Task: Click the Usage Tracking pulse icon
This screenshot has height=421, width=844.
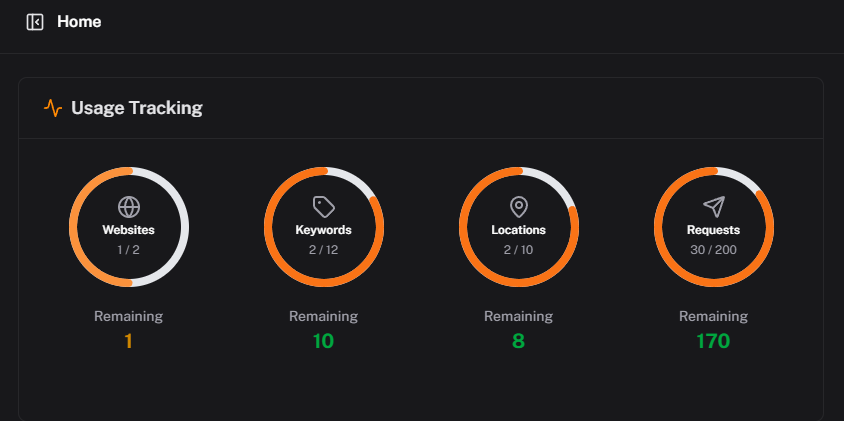Action: [x=53, y=108]
